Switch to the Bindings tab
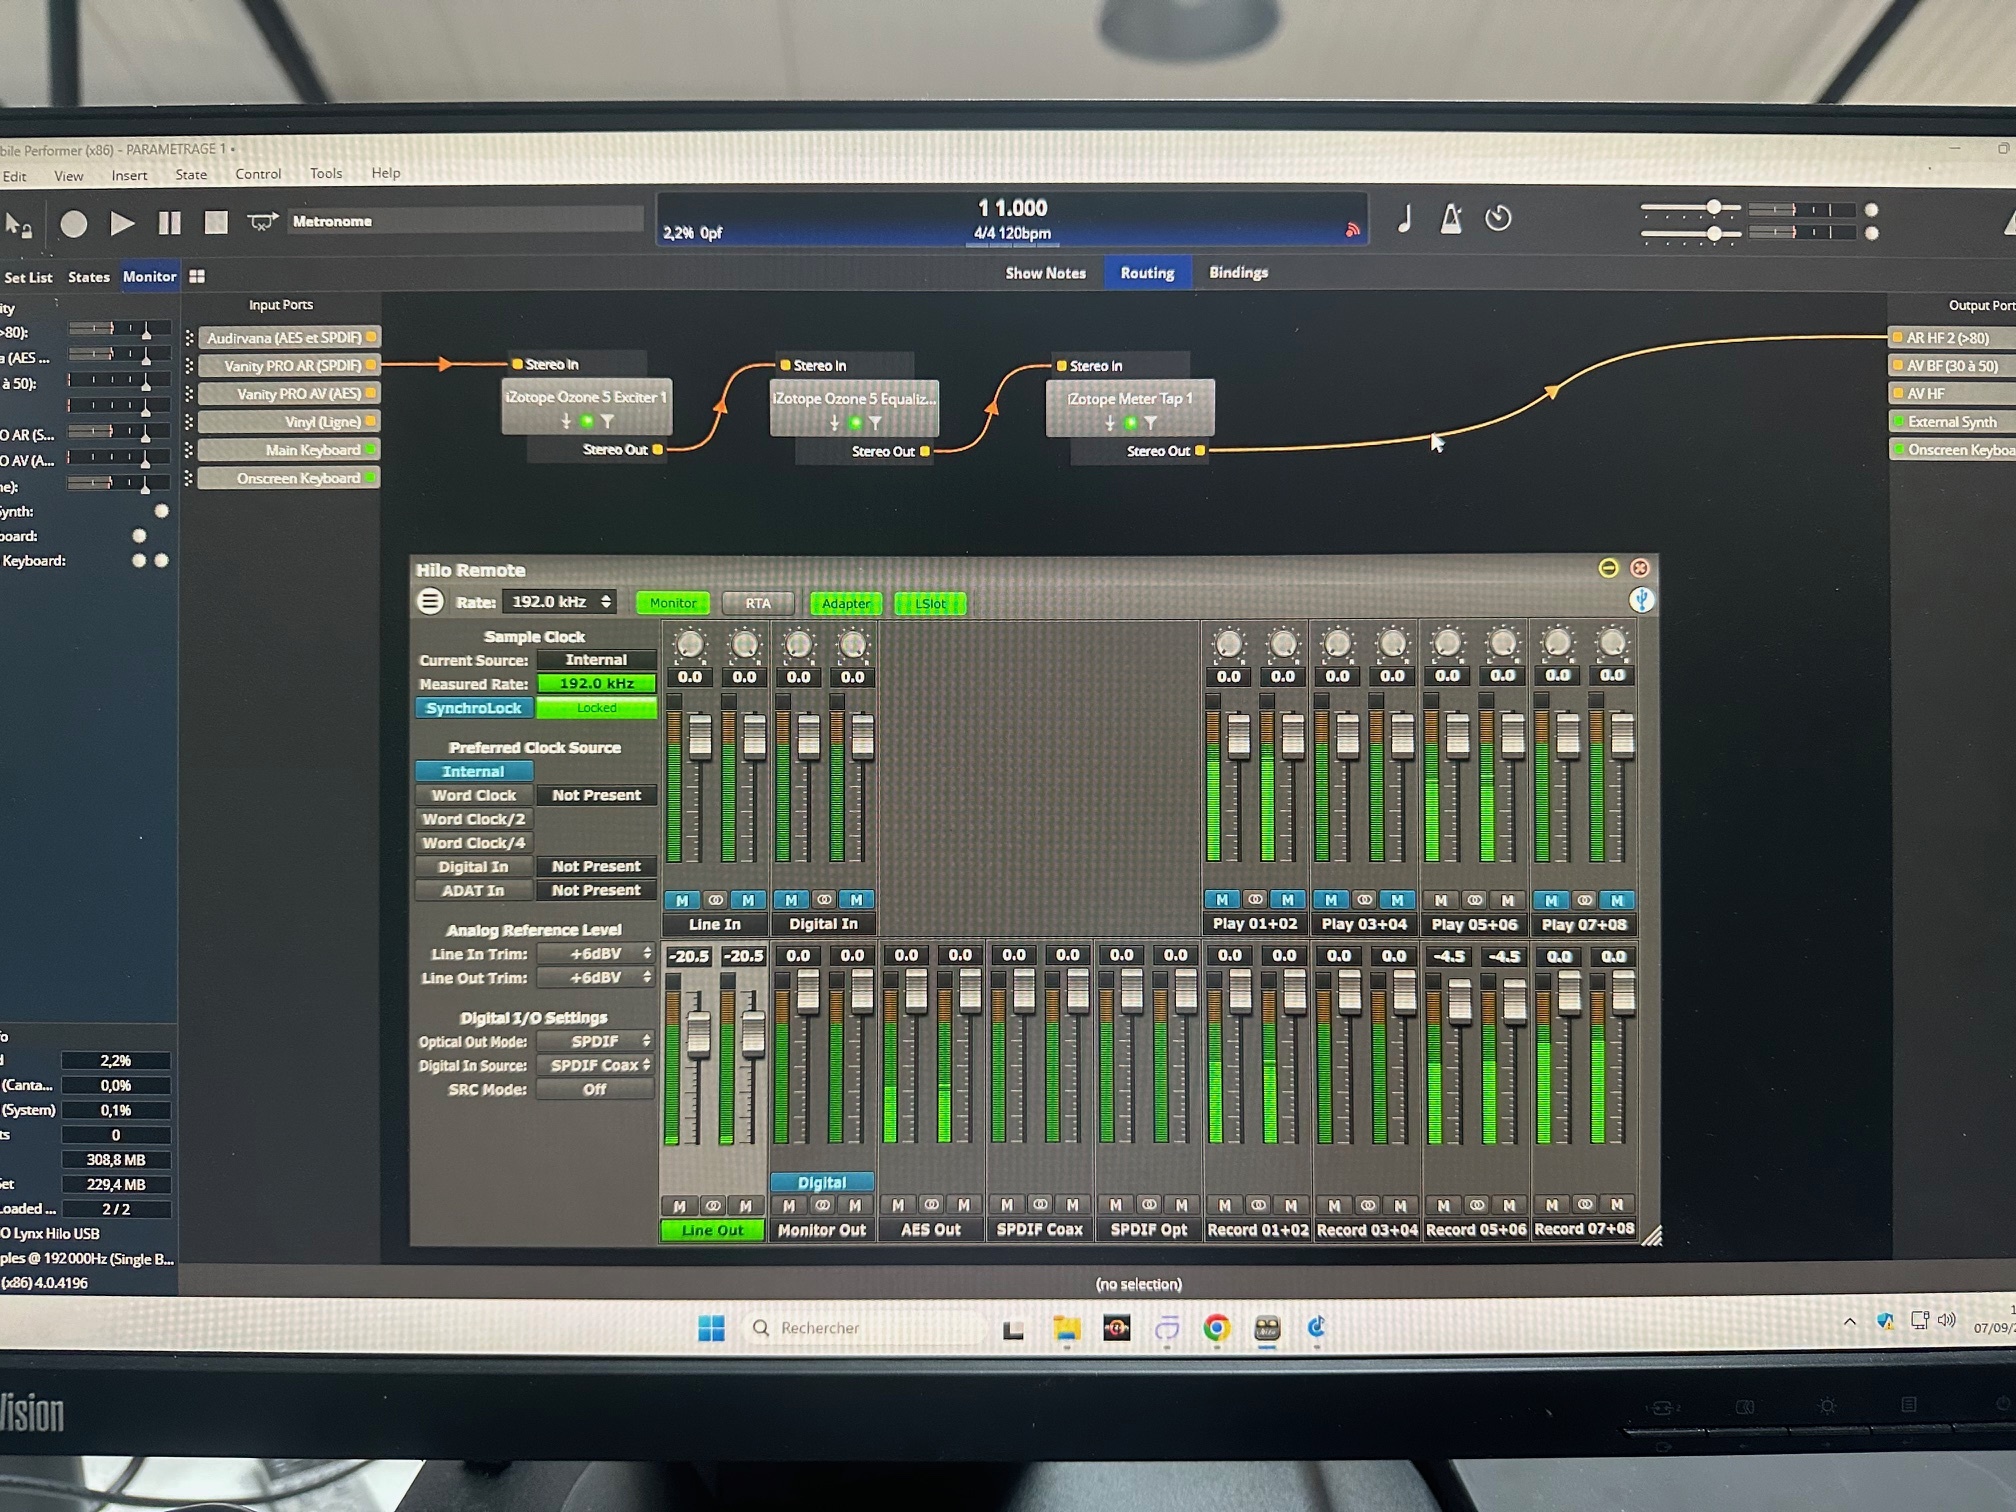The width and height of the screenshot is (2016, 1512). tap(1238, 272)
